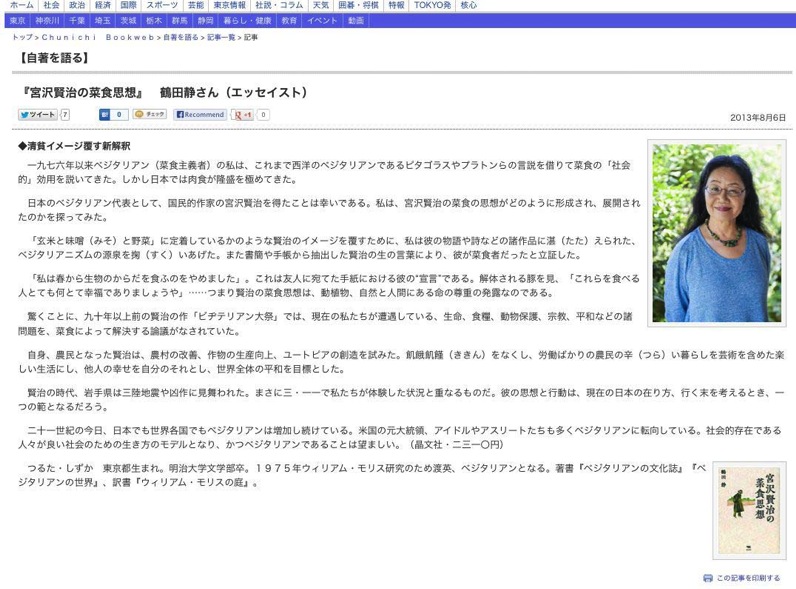796x589 pixels.
Task: Select the 動画 tab
Action: [x=356, y=21]
